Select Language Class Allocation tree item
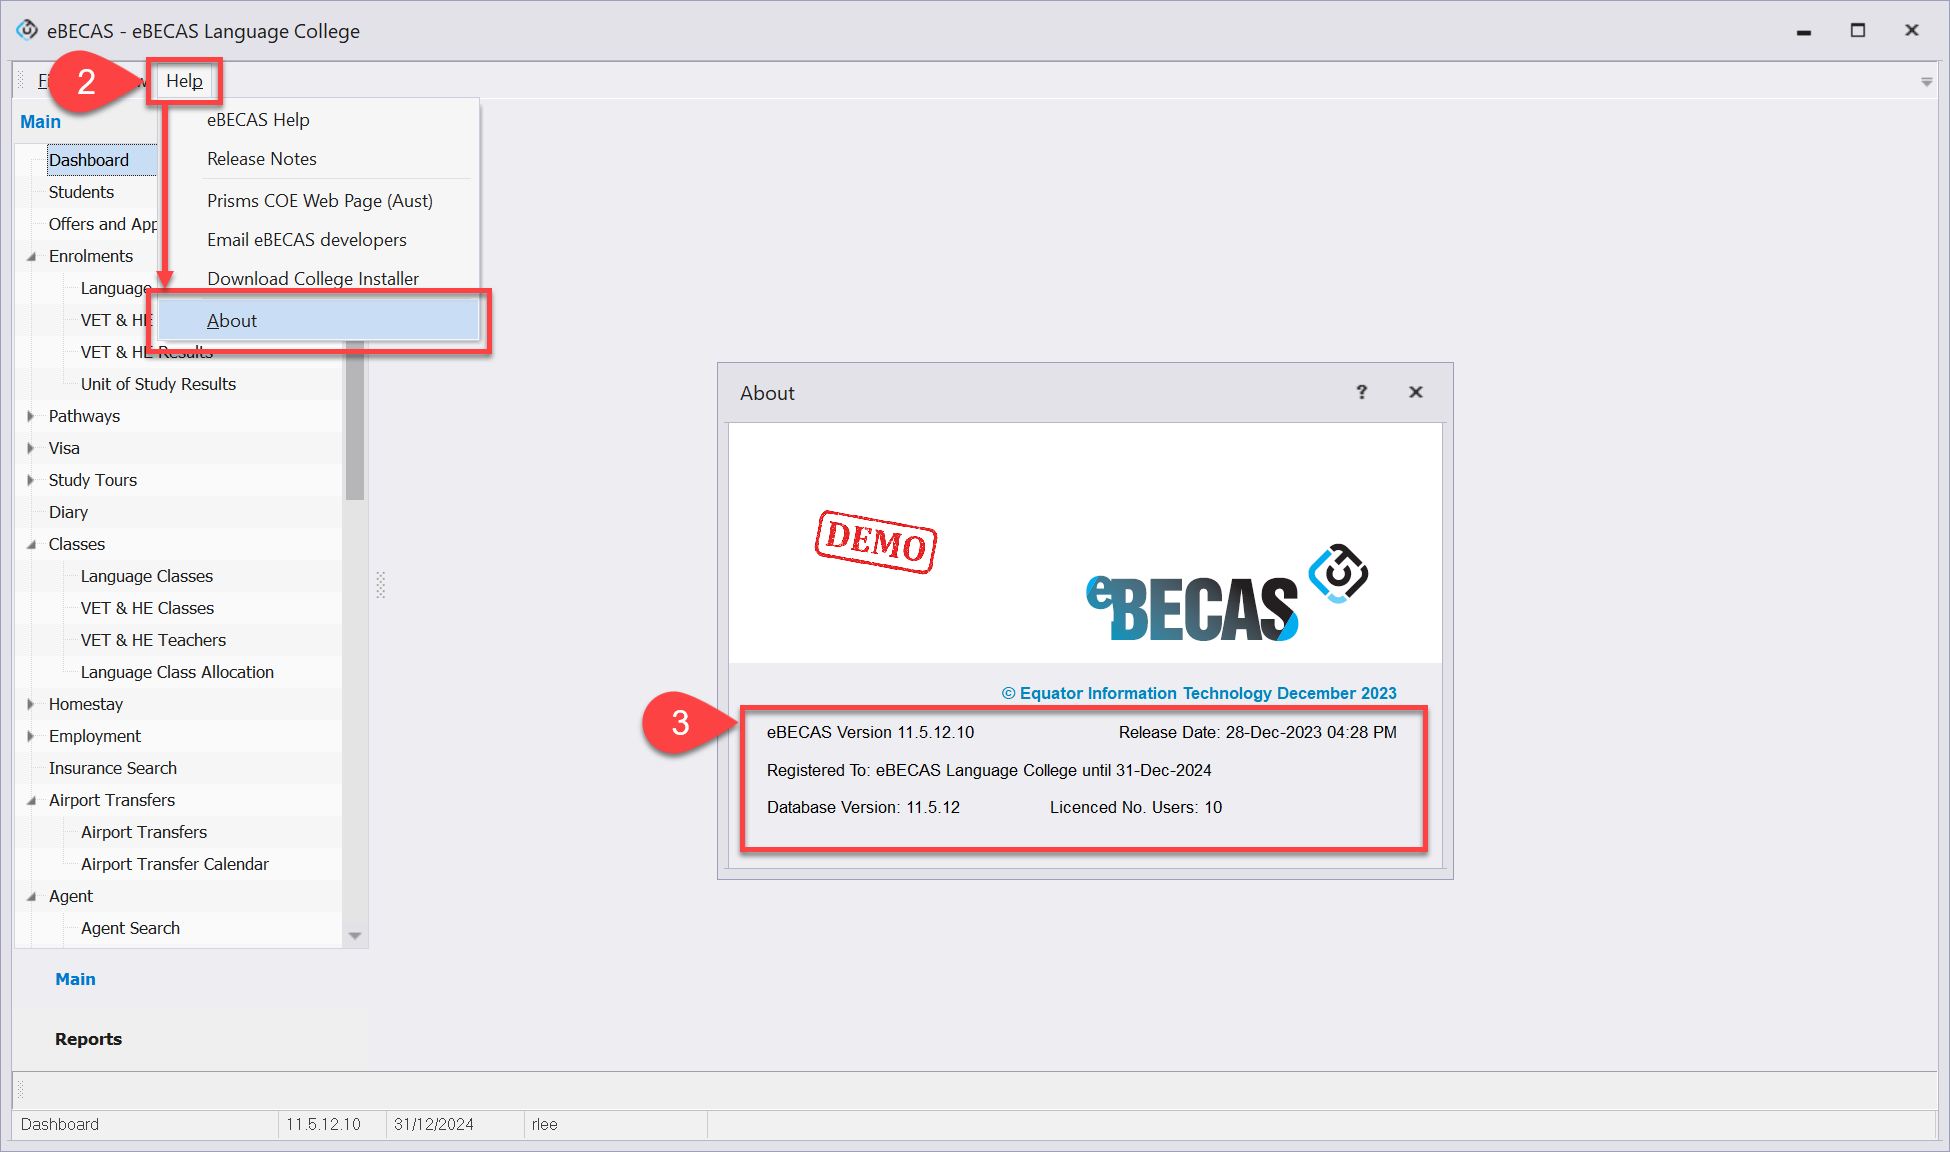The width and height of the screenshot is (1950, 1152). (x=177, y=672)
